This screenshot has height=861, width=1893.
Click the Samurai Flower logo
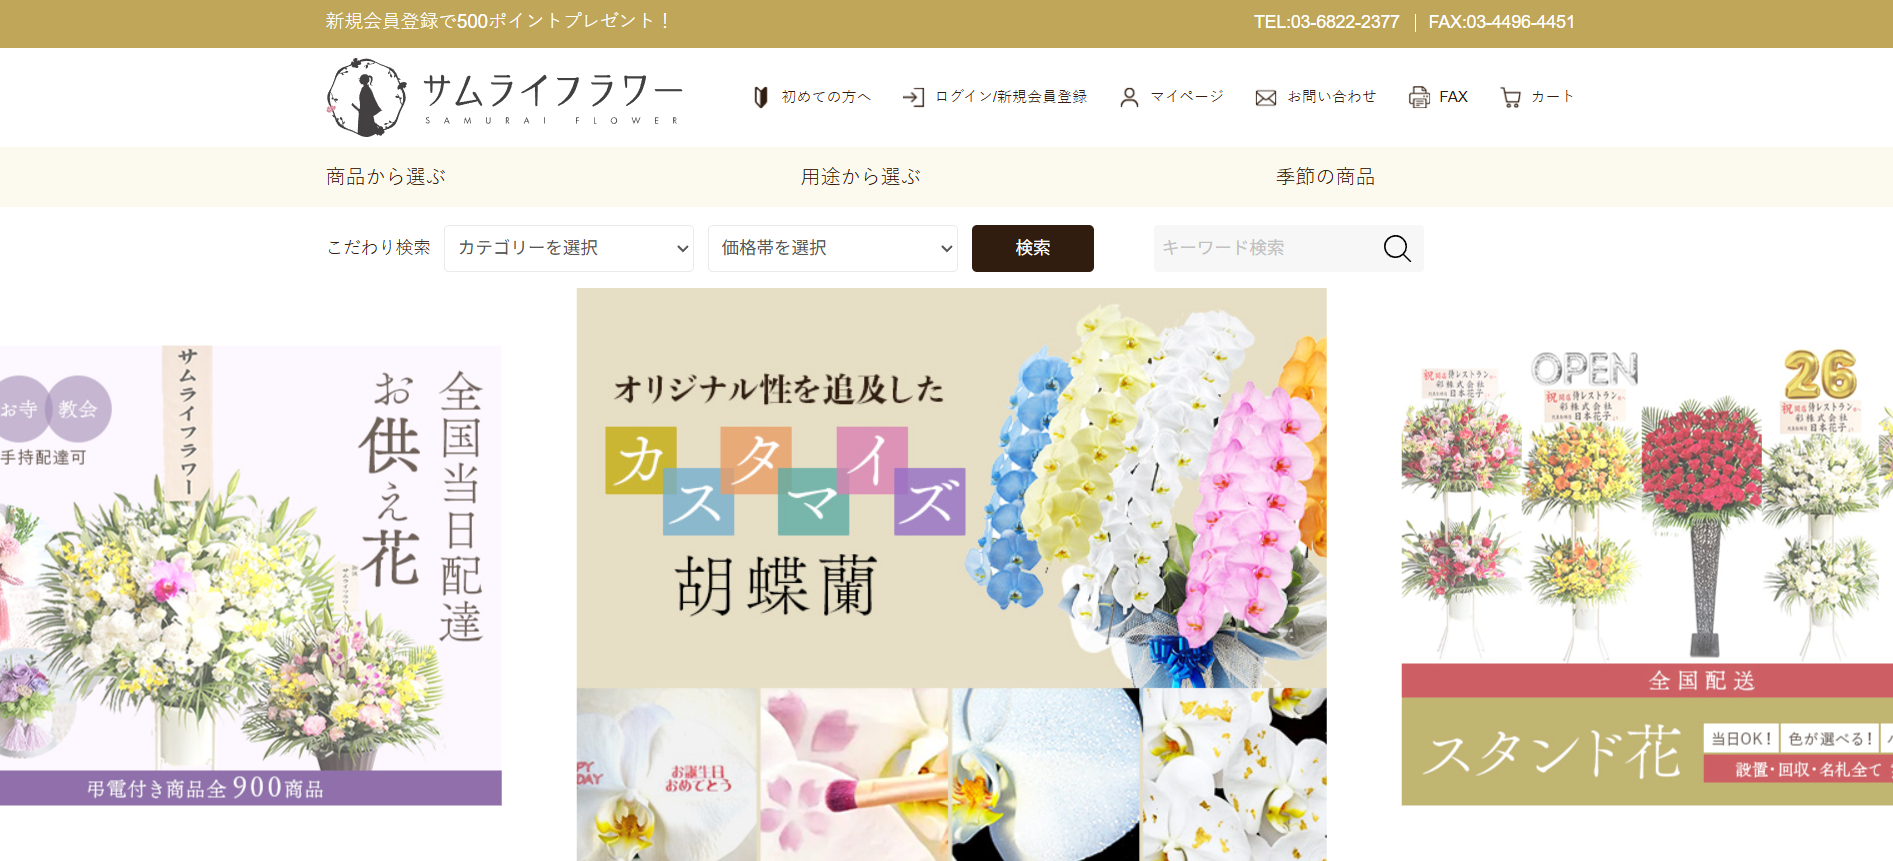(505, 97)
